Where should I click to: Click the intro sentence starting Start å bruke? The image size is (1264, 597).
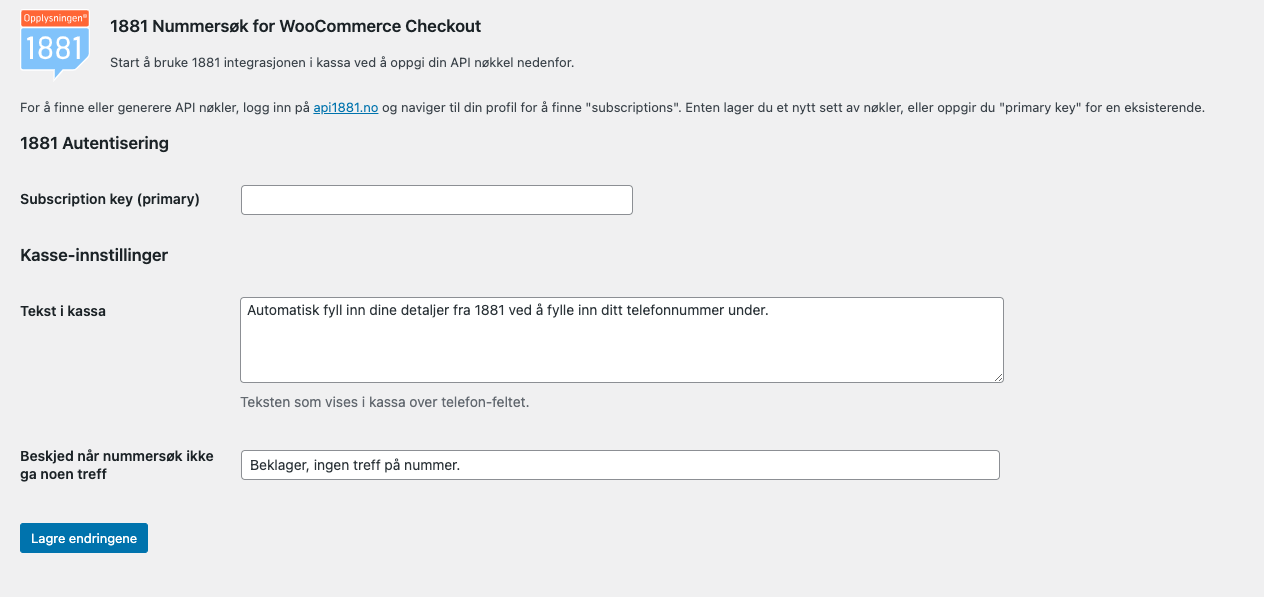click(x=342, y=62)
